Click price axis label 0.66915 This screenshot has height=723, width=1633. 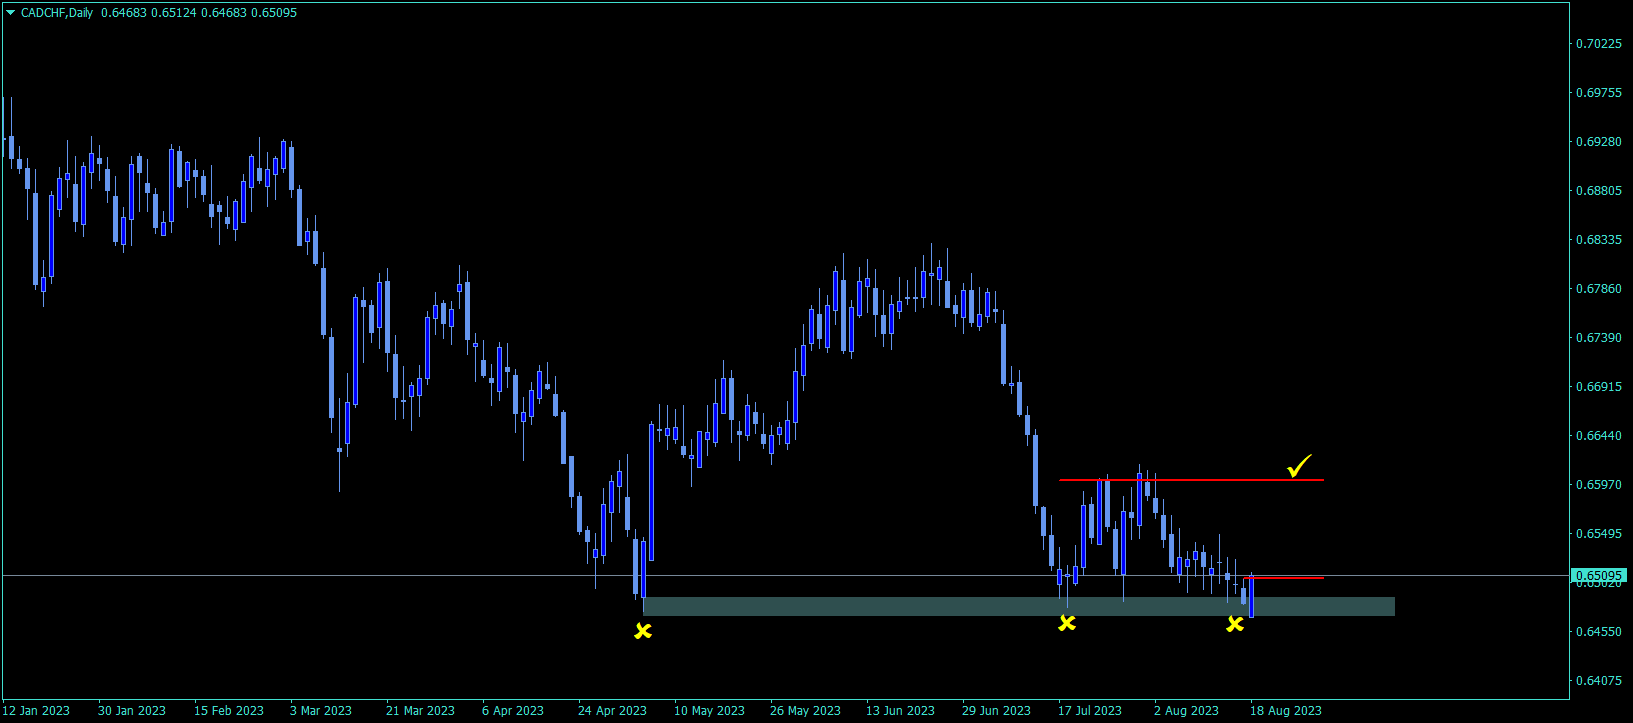coord(1599,387)
